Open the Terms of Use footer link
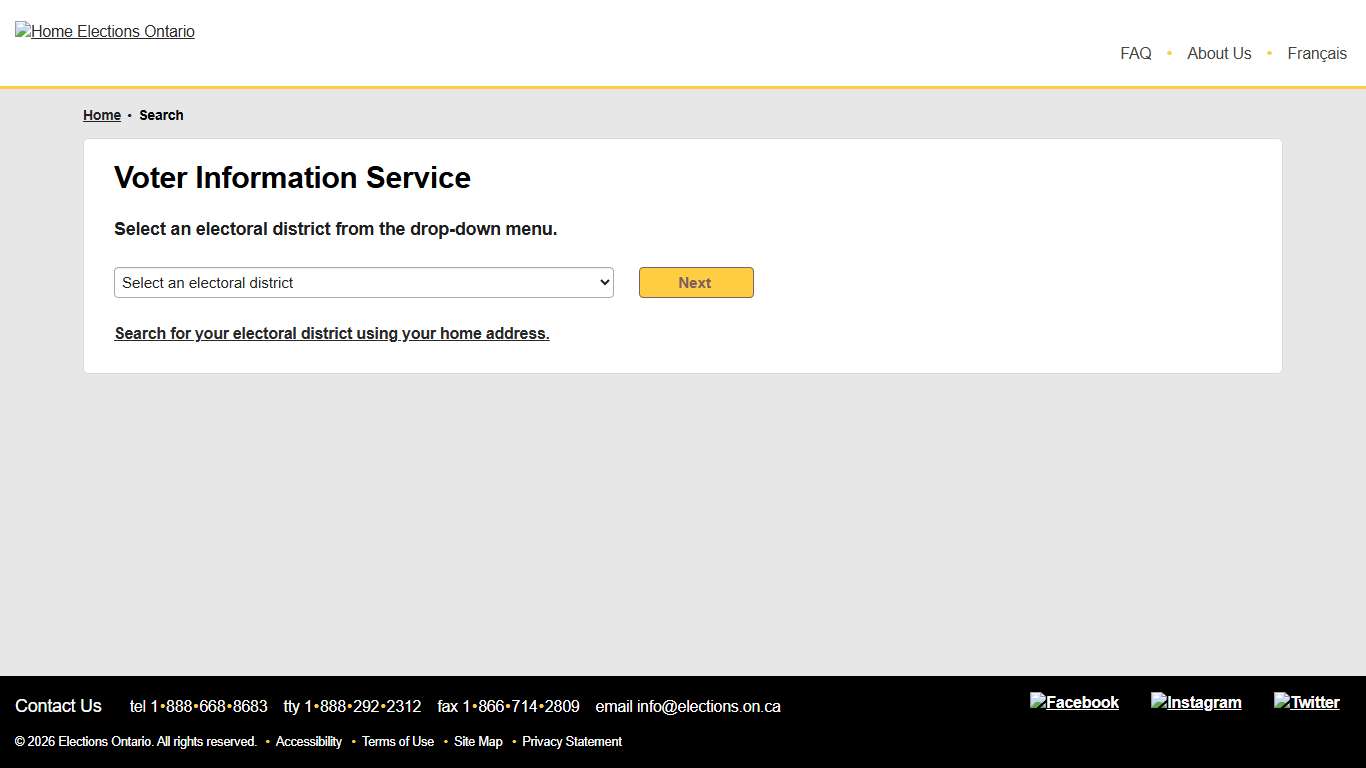The width and height of the screenshot is (1366, 768). (398, 742)
